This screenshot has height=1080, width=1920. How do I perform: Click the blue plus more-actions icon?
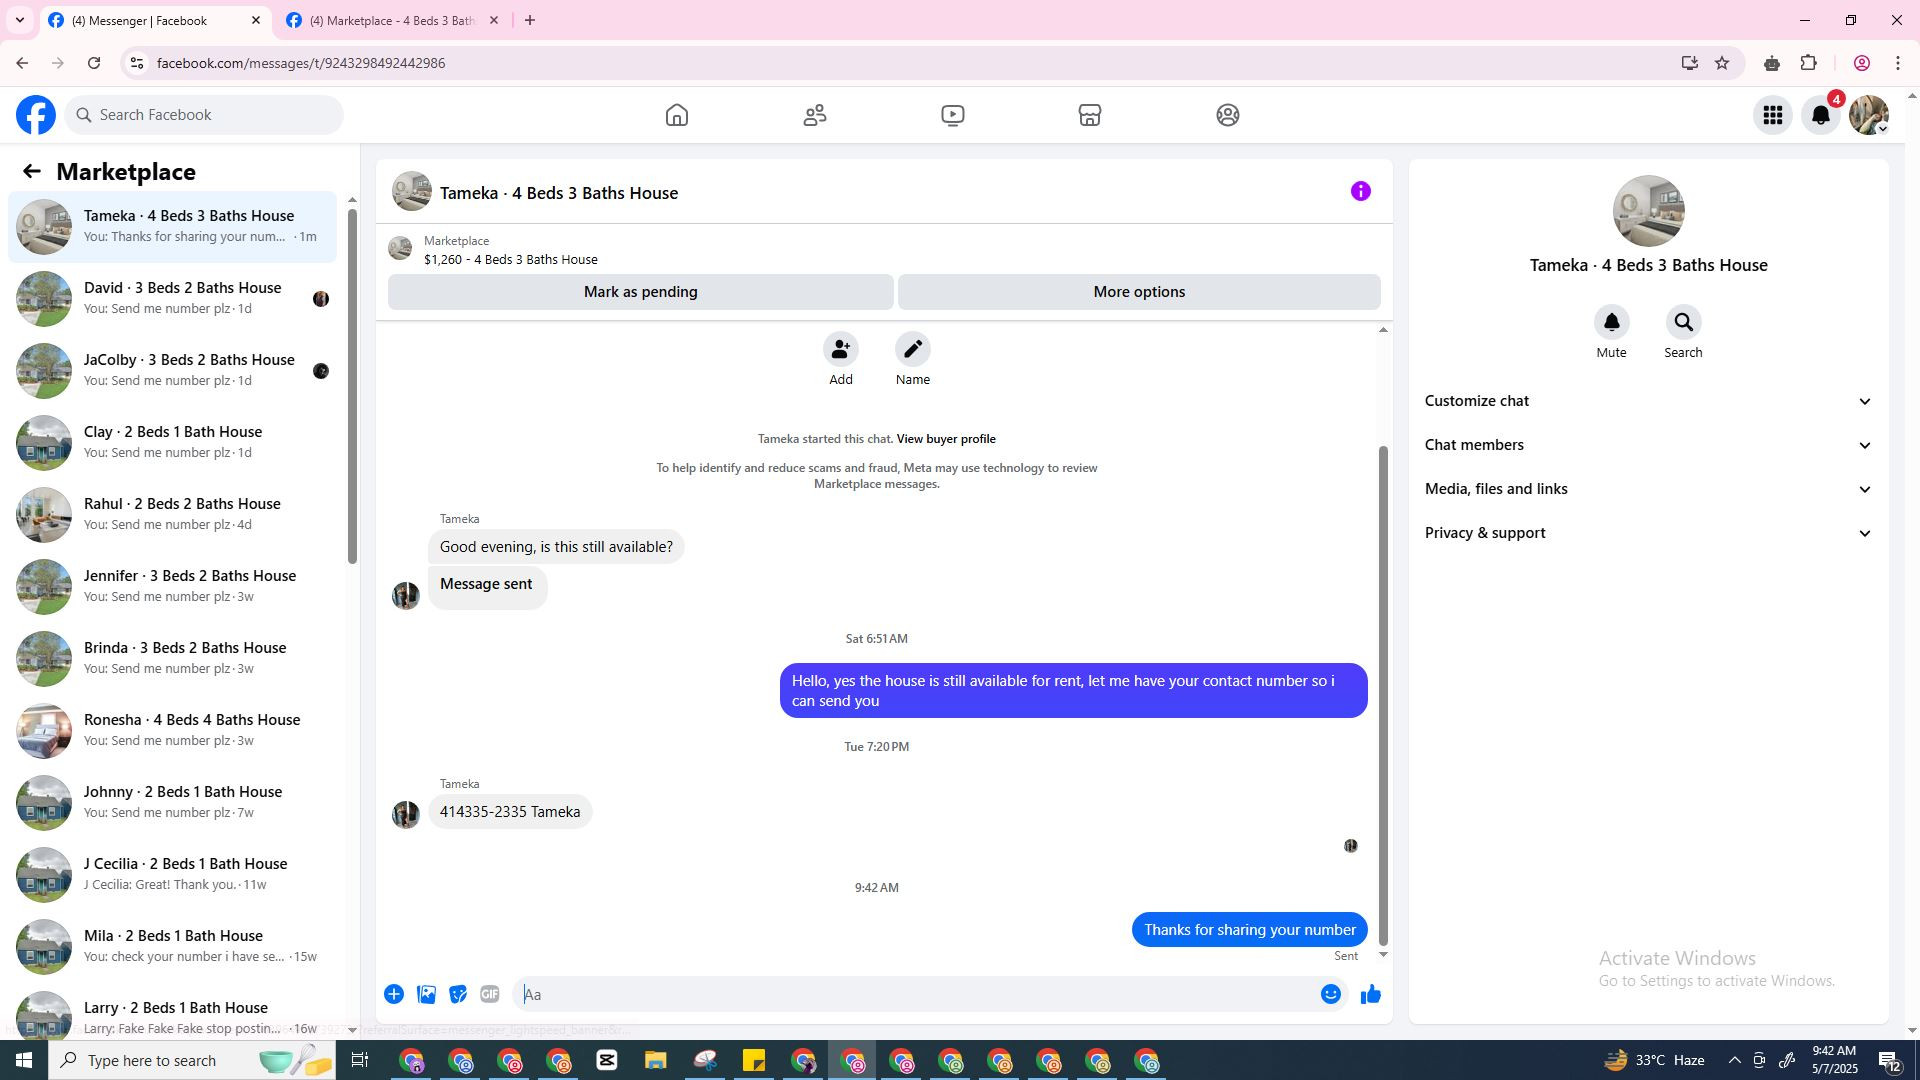pos(394,994)
